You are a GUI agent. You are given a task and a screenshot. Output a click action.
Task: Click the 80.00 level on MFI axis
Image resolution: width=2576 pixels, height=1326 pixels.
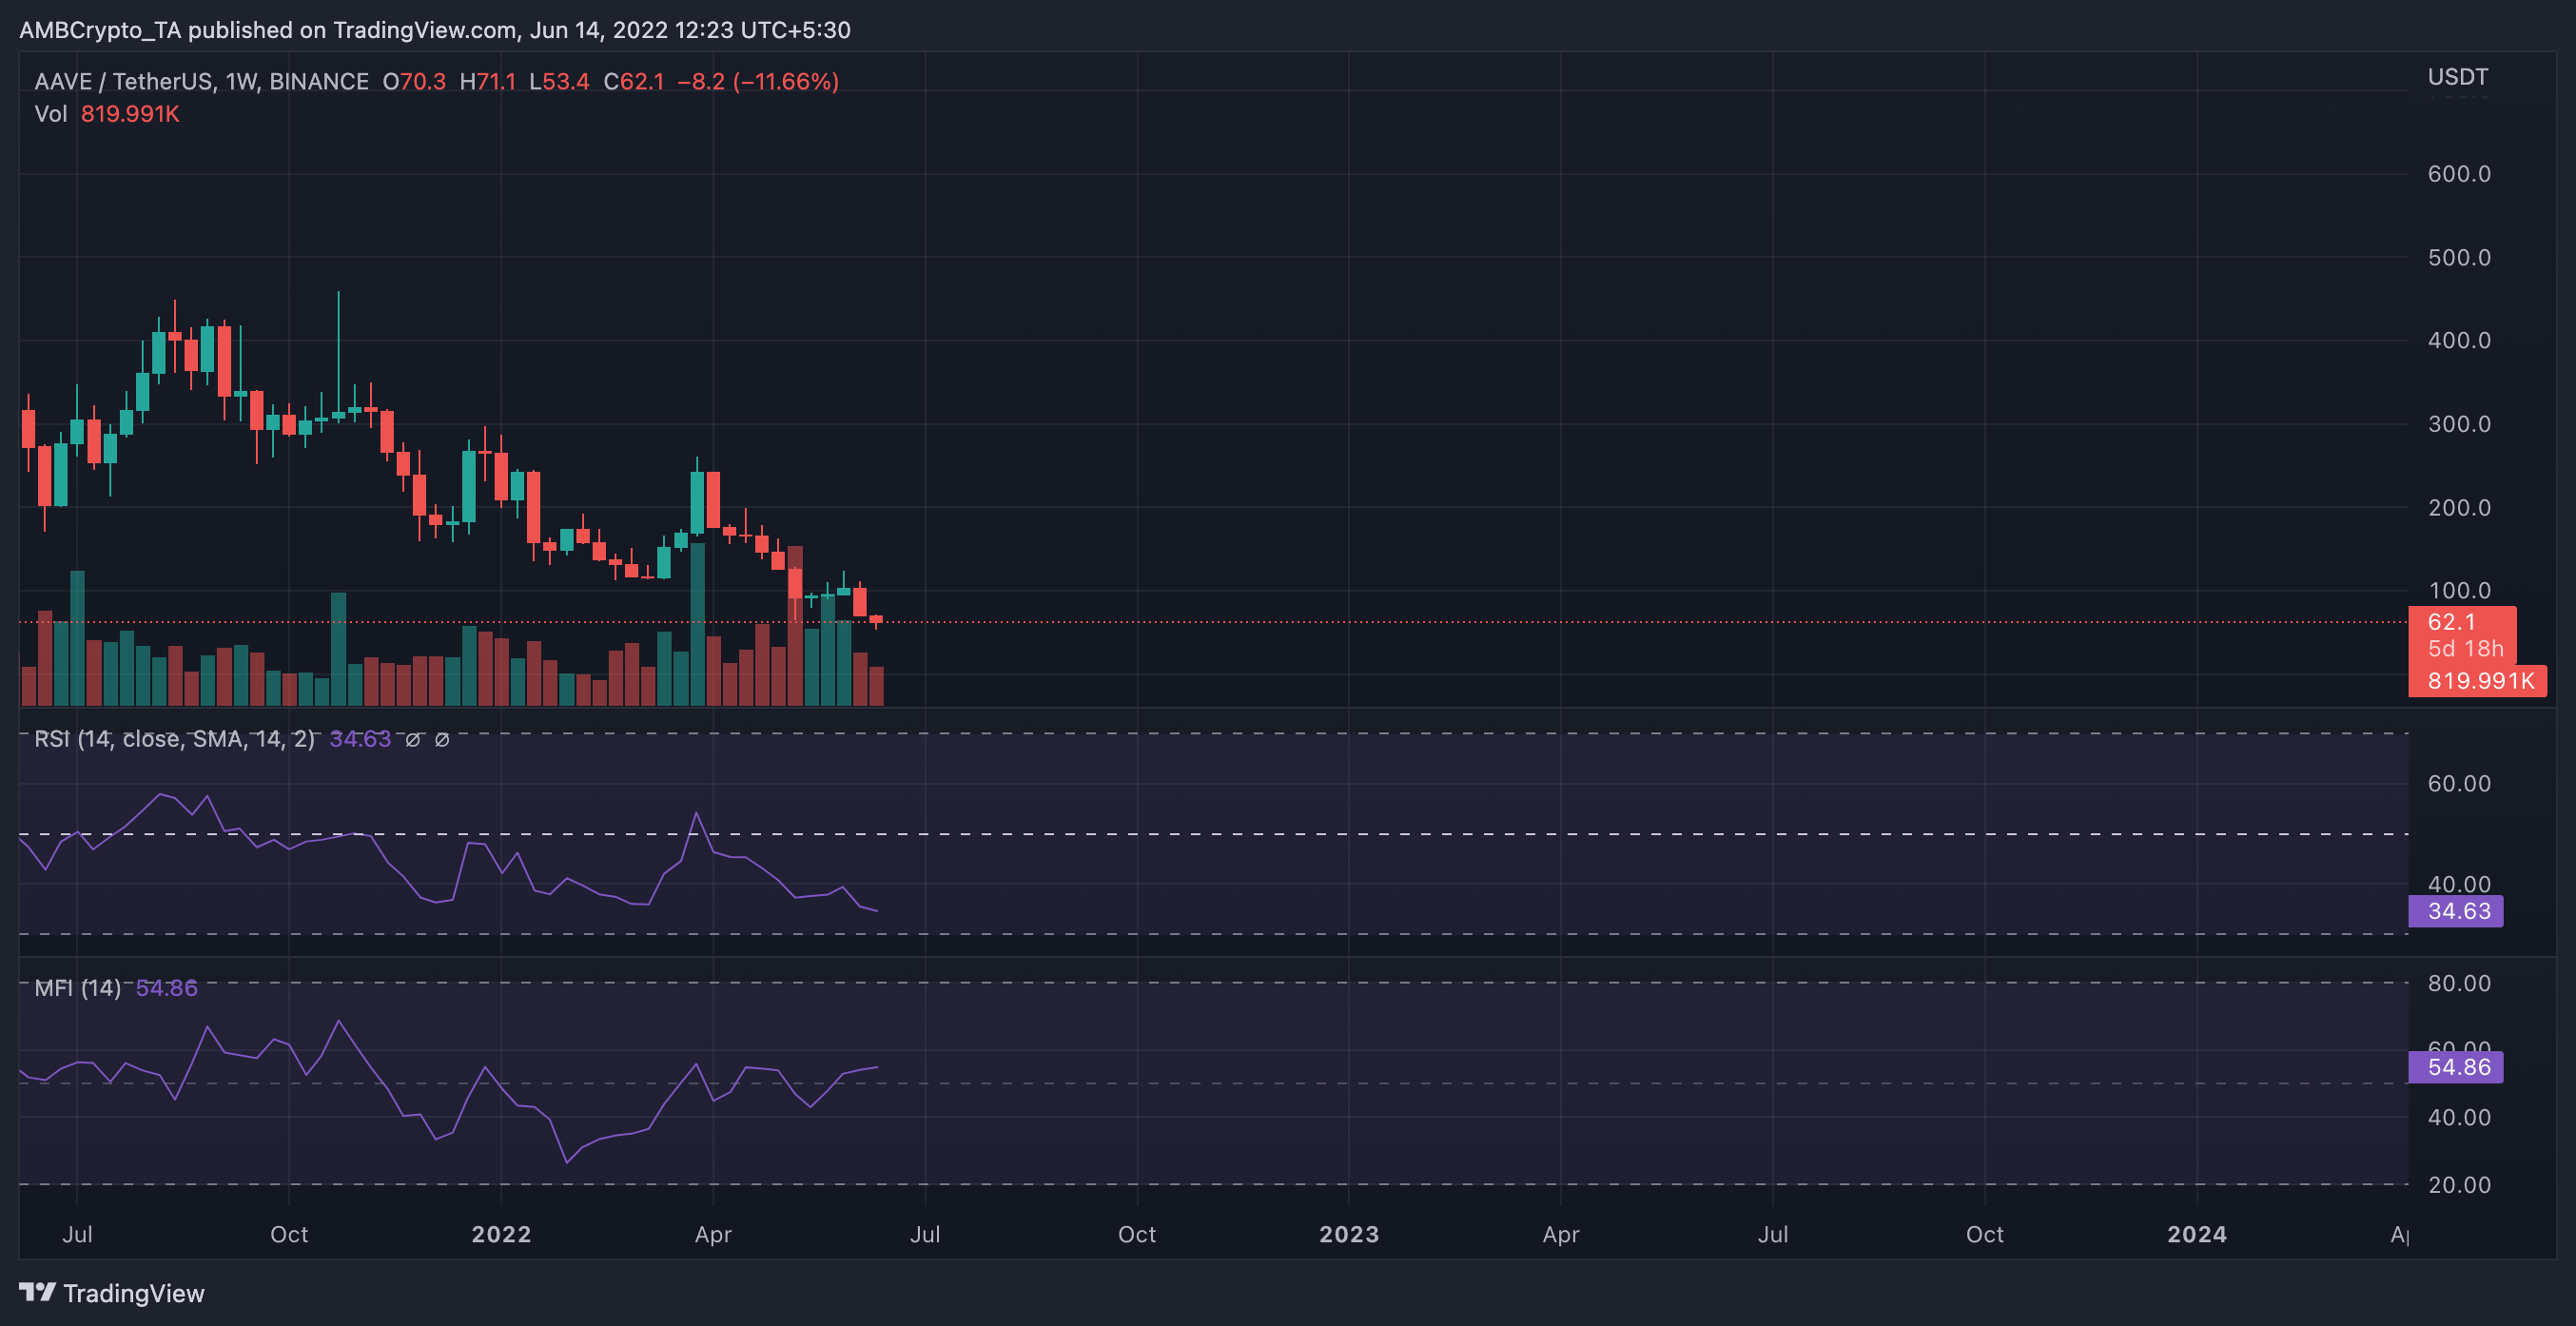pos(2458,984)
